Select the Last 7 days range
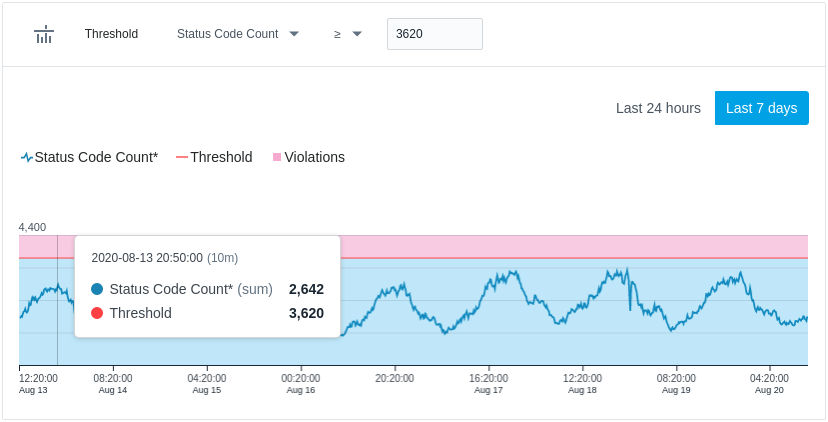 tap(761, 108)
